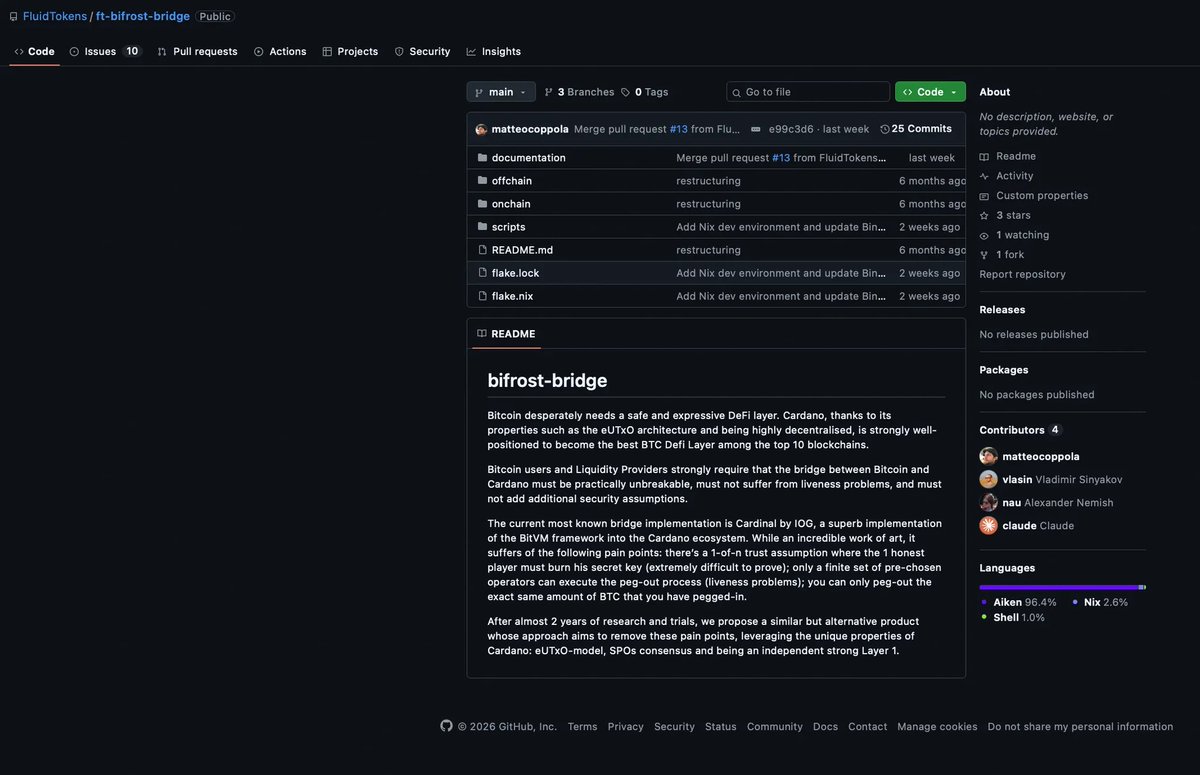Open the footer Privacy link

(x=626, y=727)
